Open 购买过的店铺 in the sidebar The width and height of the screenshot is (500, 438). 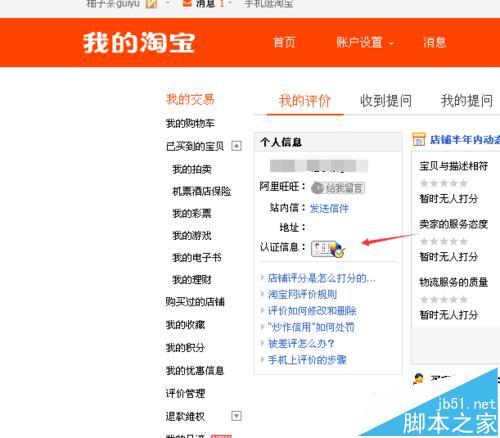pos(195,302)
